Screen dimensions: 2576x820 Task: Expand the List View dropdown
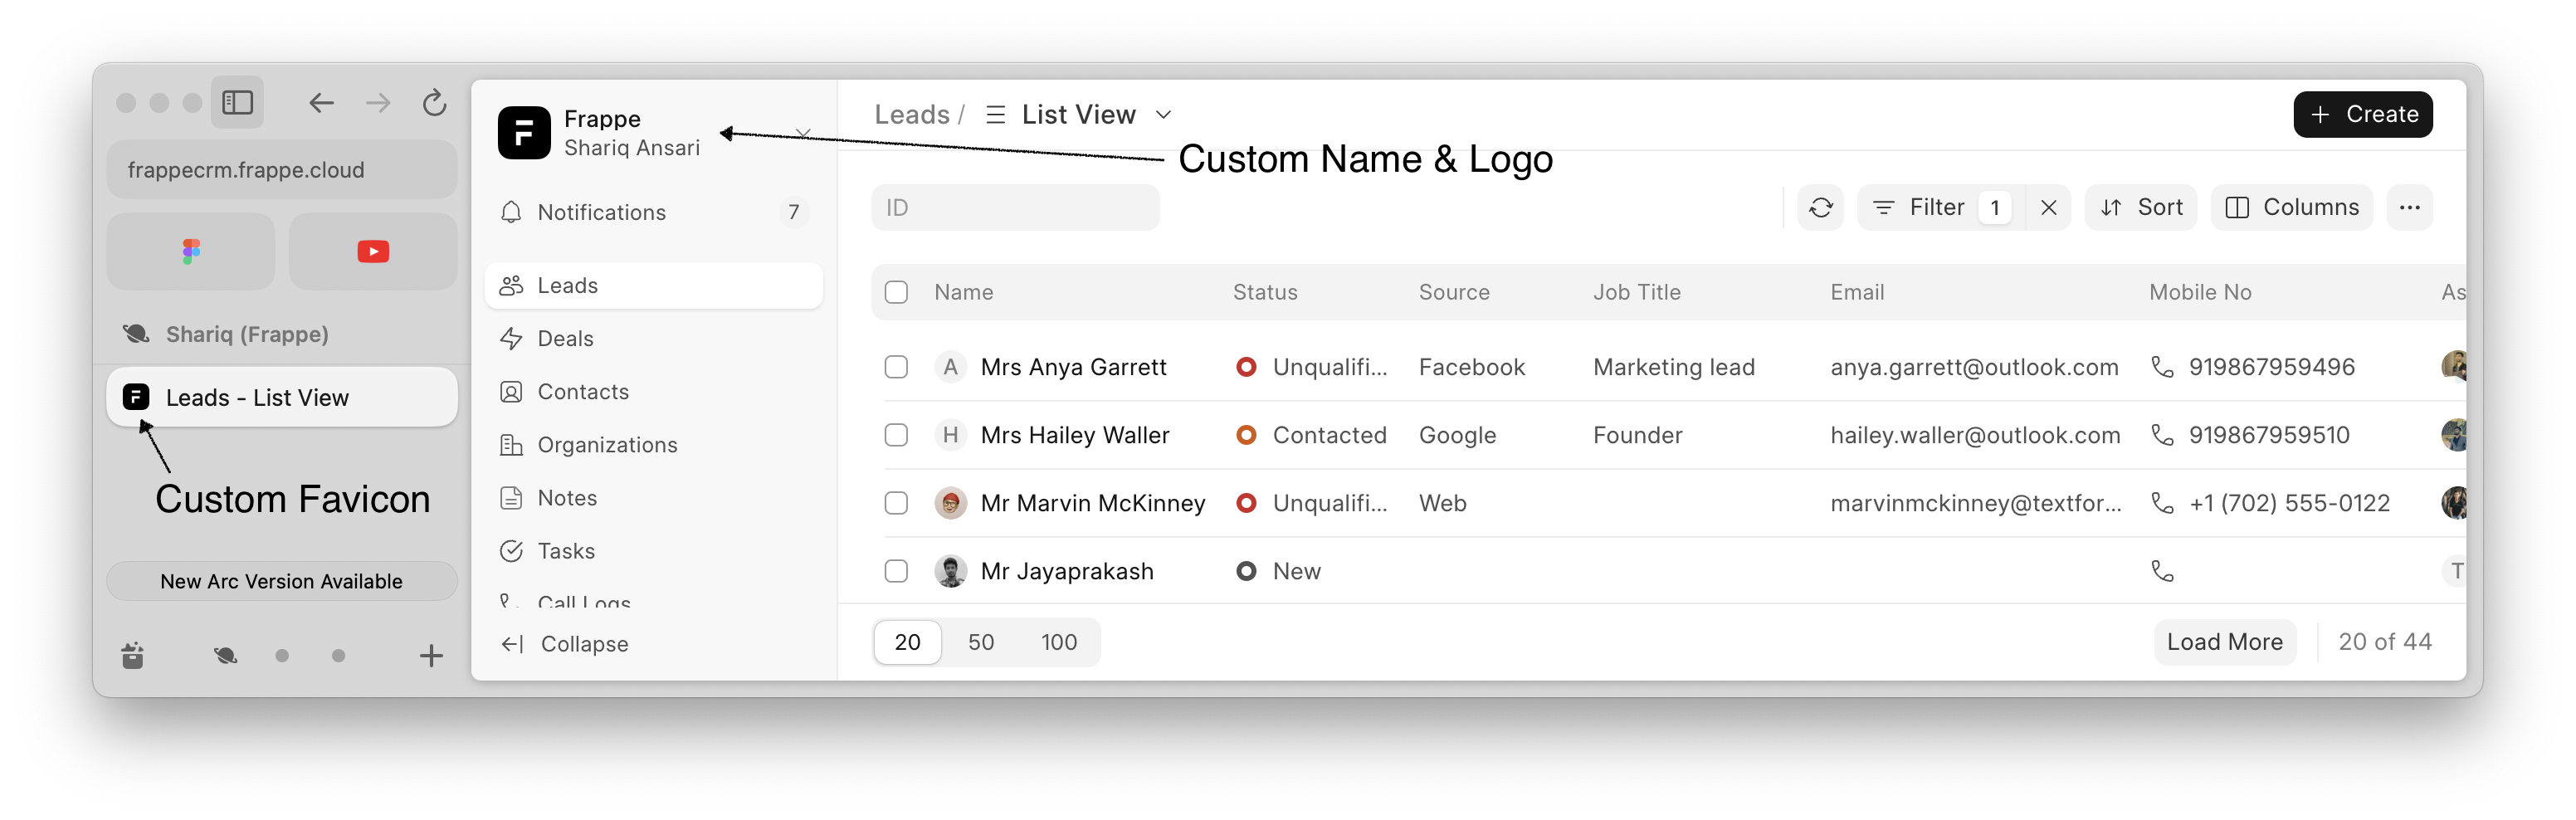coord(1163,114)
